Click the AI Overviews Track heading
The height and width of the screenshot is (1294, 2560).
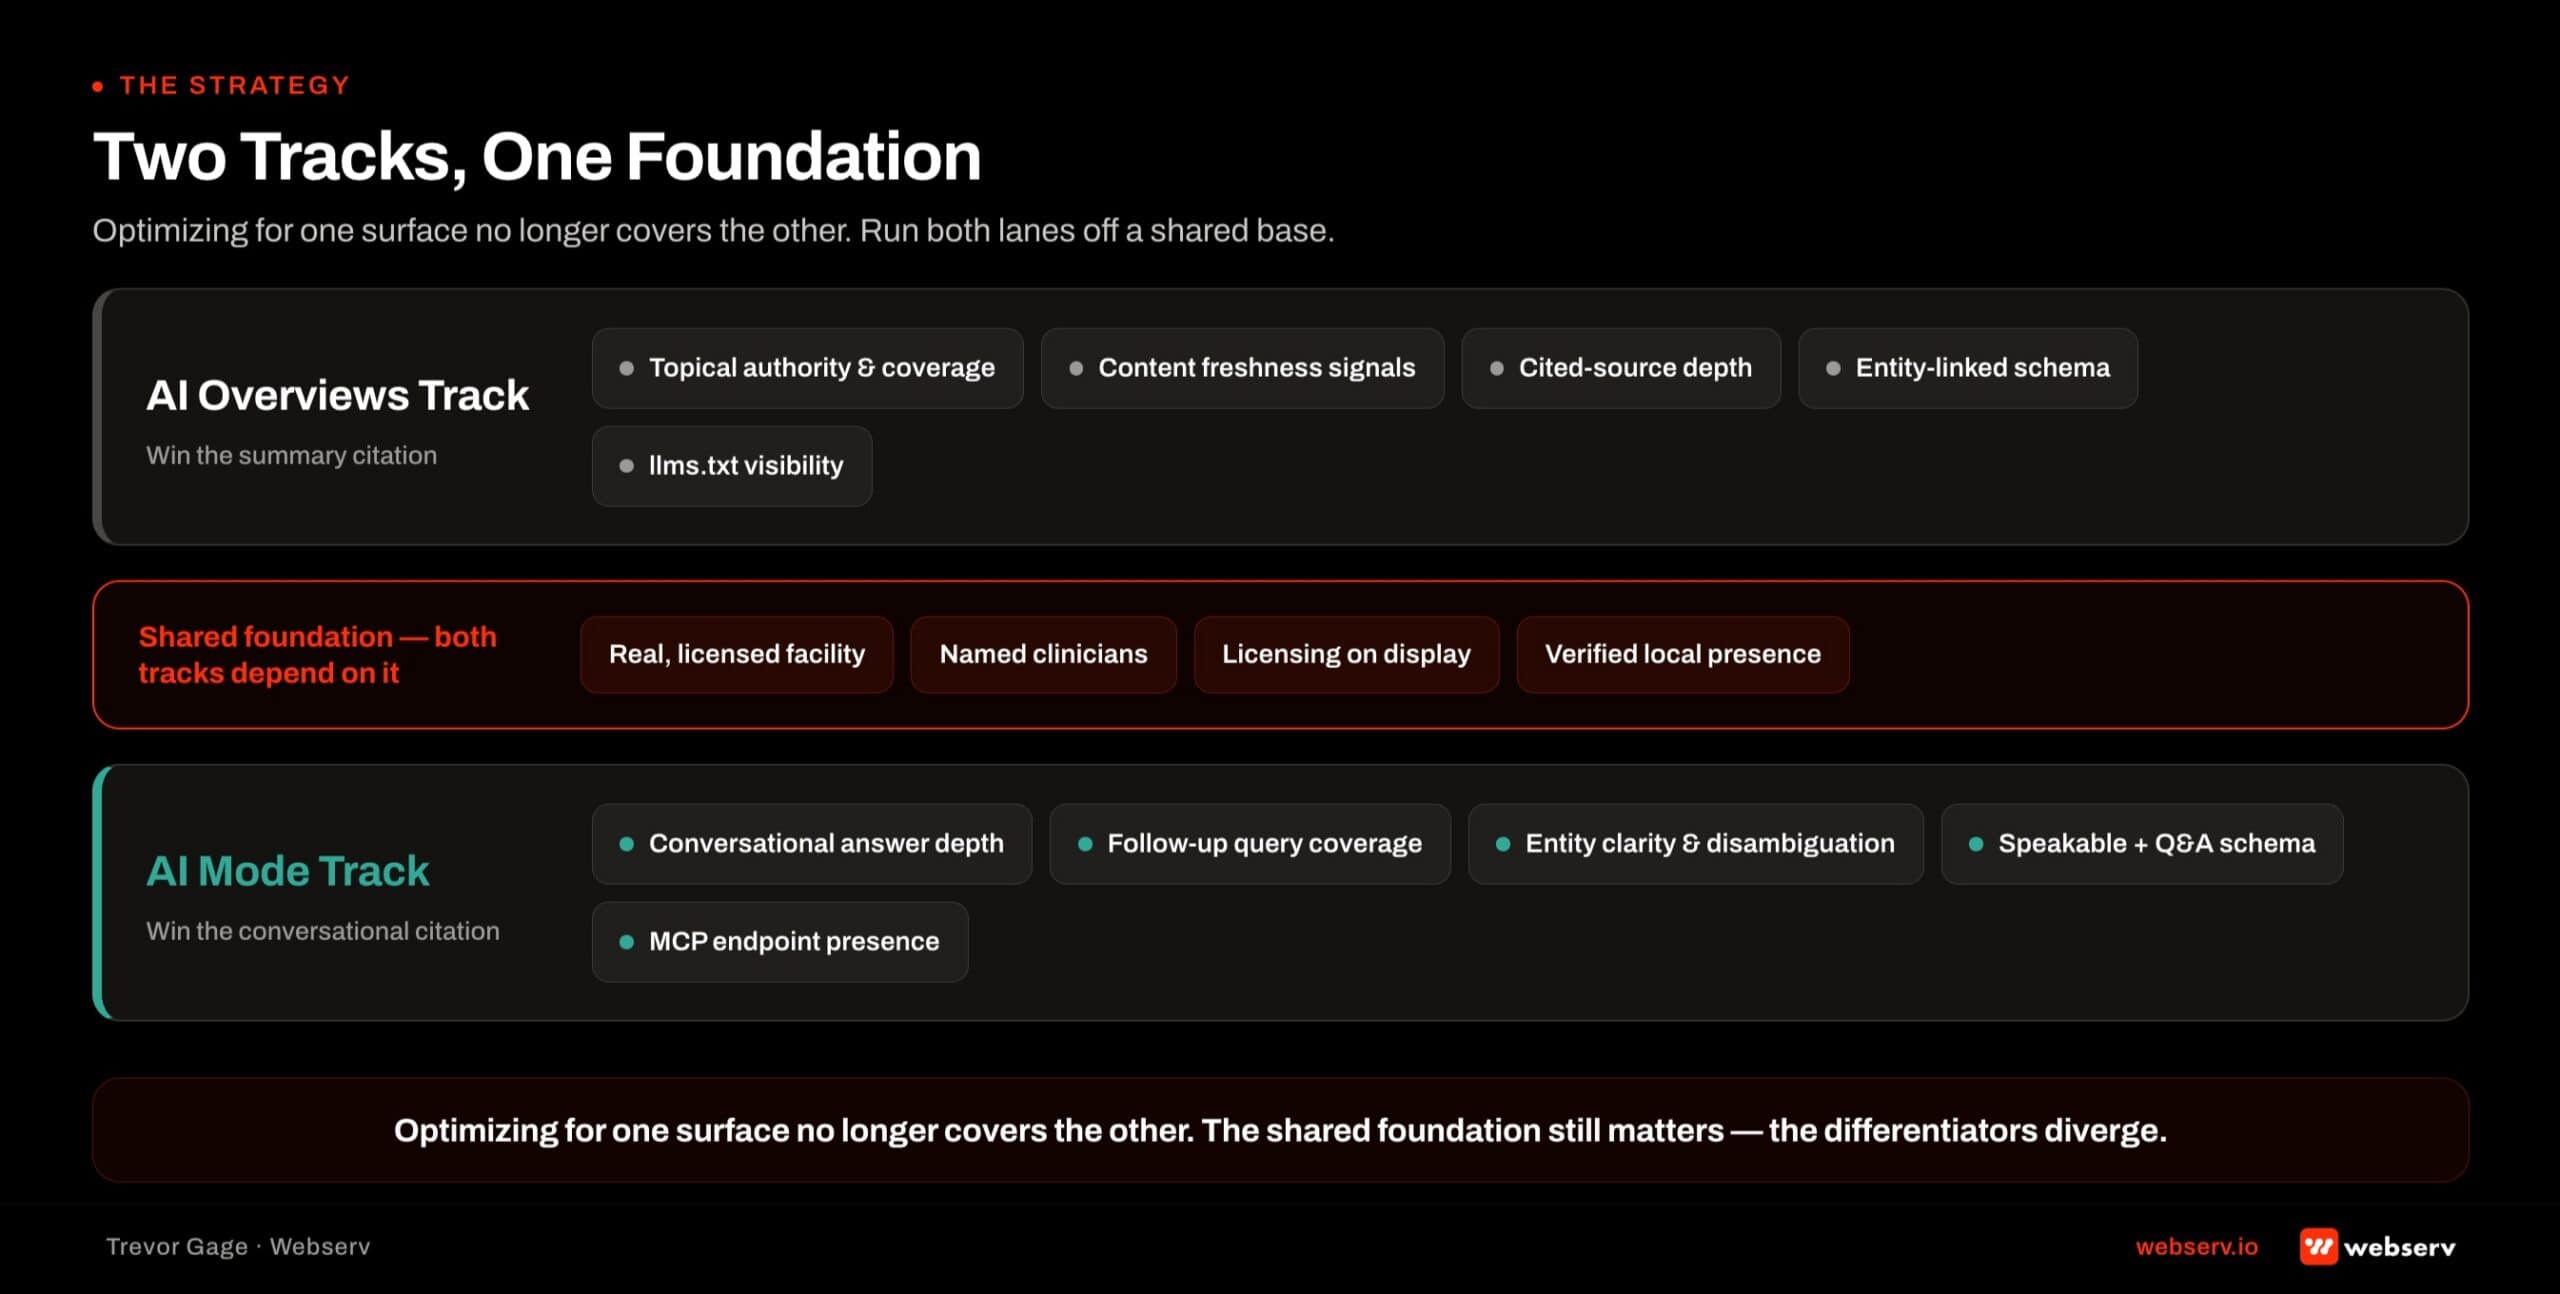tap(337, 395)
